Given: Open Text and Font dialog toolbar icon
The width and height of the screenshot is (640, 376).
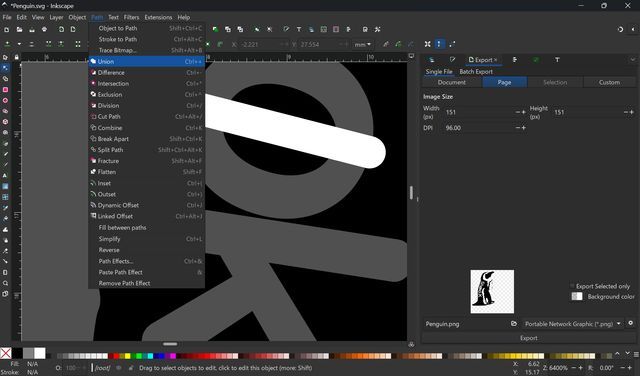Looking at the screenshot, I should click(x=299, y=29).
